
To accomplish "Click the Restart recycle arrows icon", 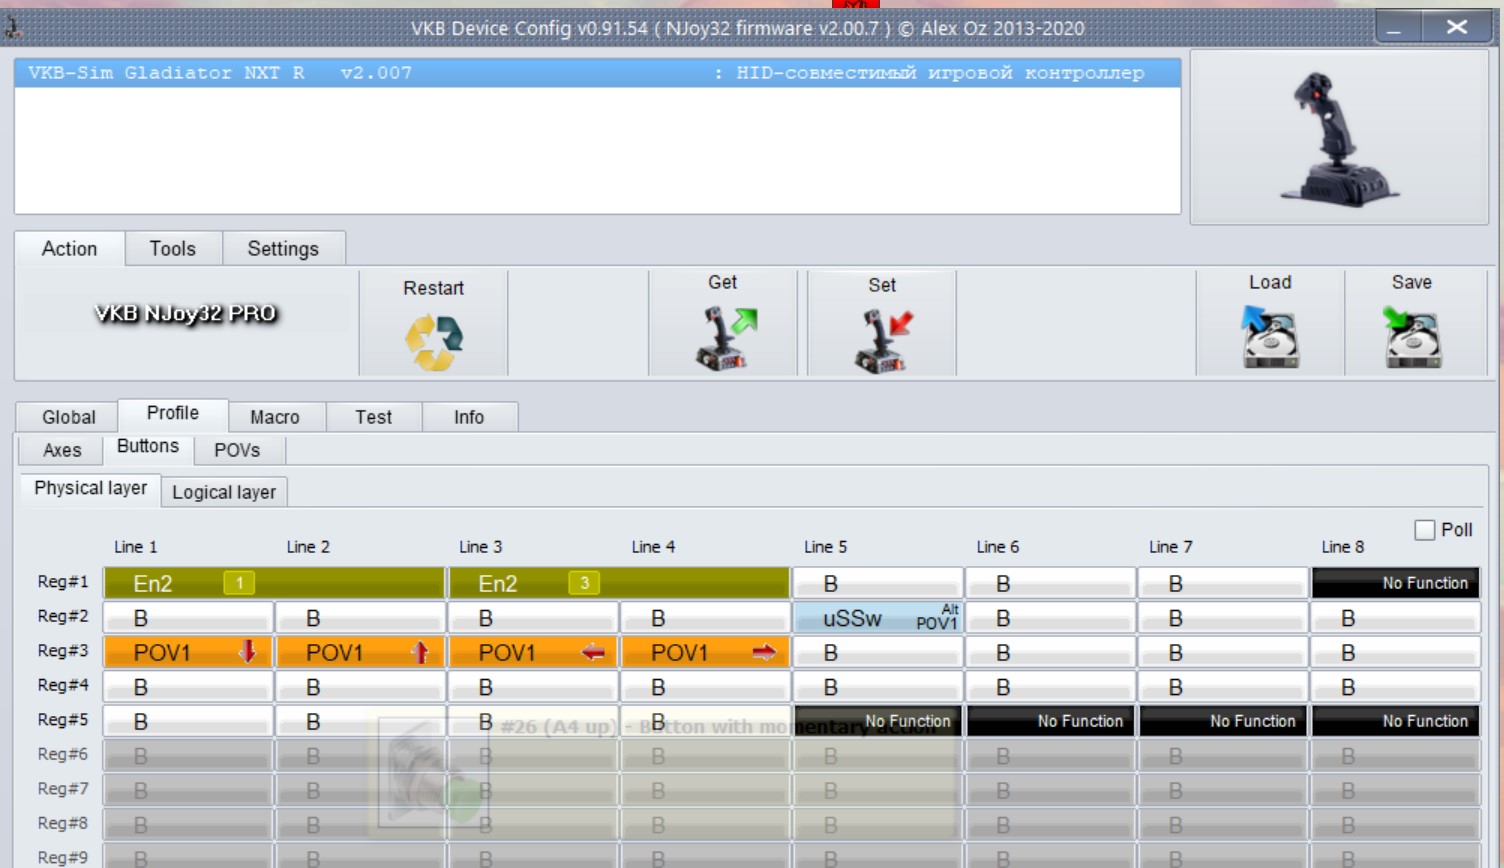I will point(433,342).
